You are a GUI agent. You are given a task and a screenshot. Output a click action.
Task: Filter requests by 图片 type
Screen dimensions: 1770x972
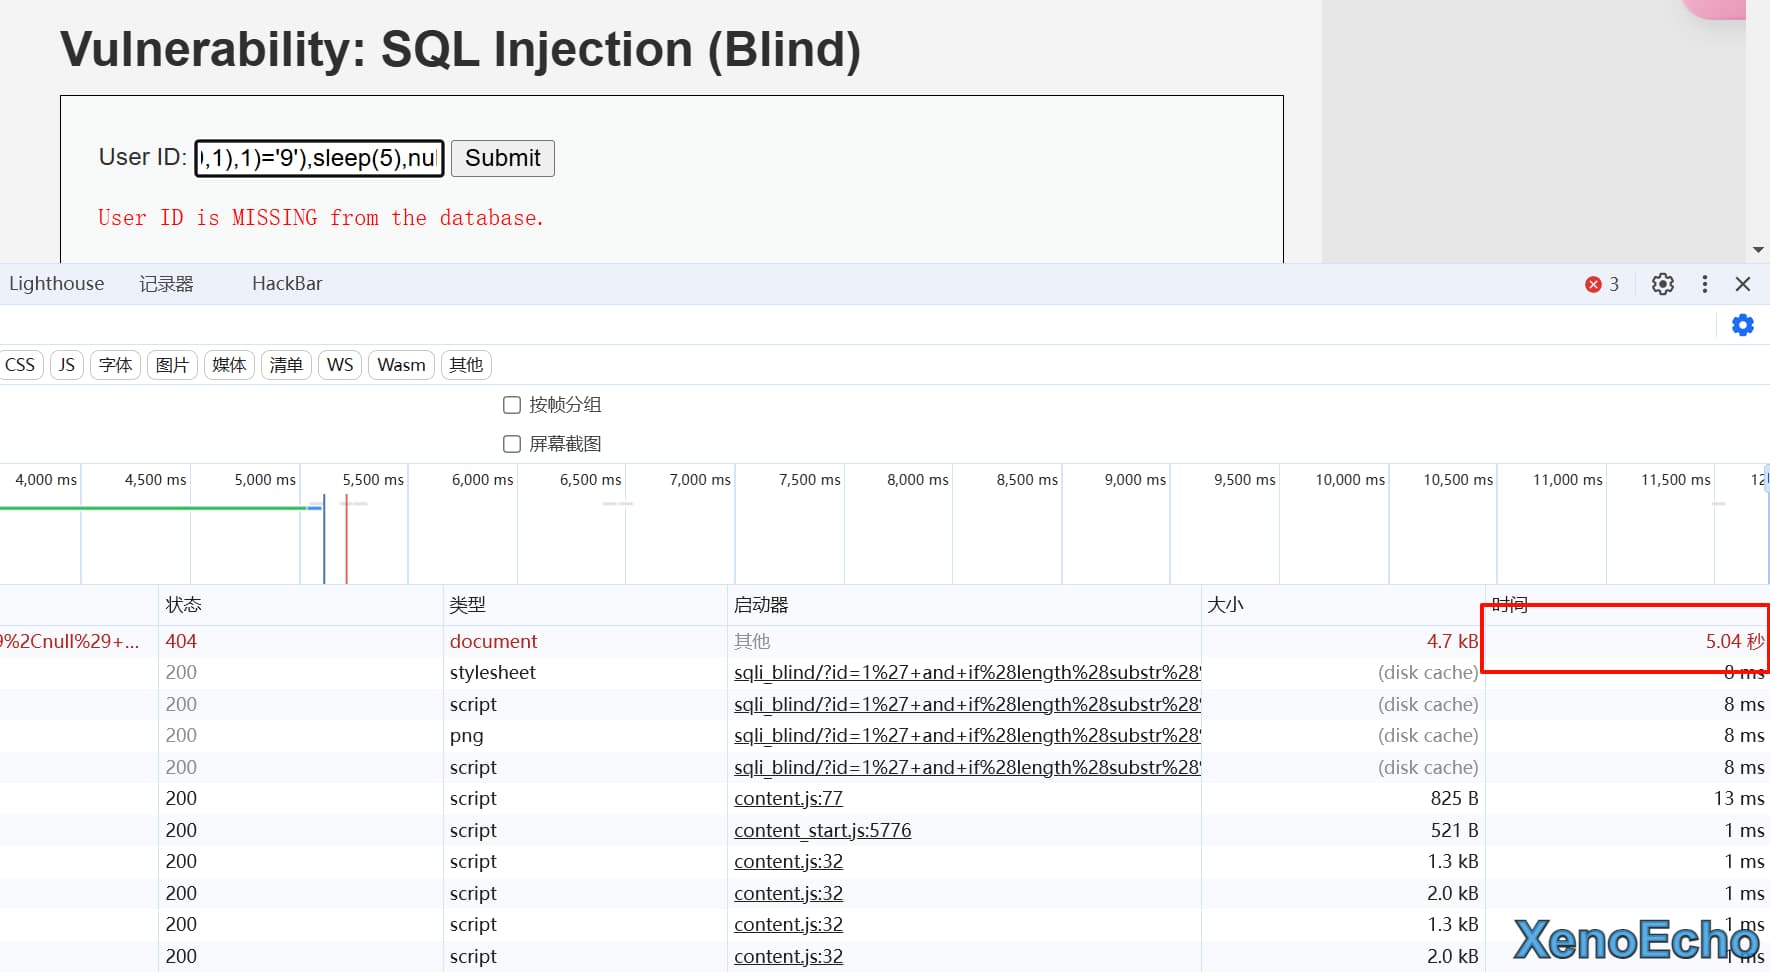(172, 365)
